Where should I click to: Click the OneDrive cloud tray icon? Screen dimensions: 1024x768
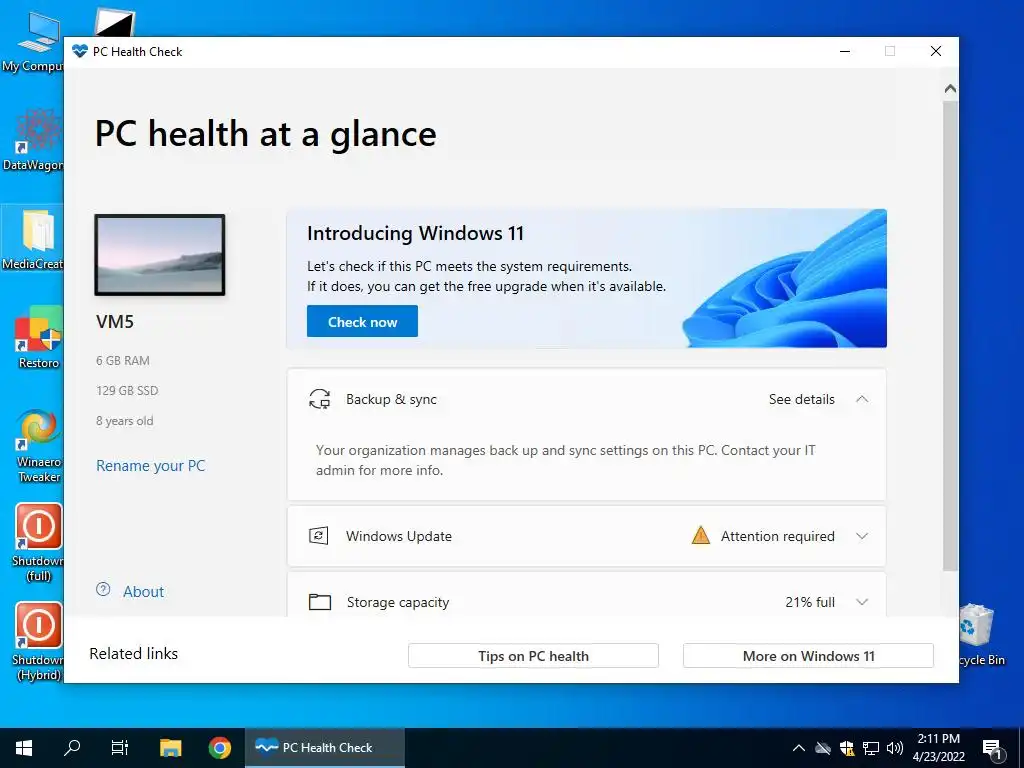tap(823, 748)
